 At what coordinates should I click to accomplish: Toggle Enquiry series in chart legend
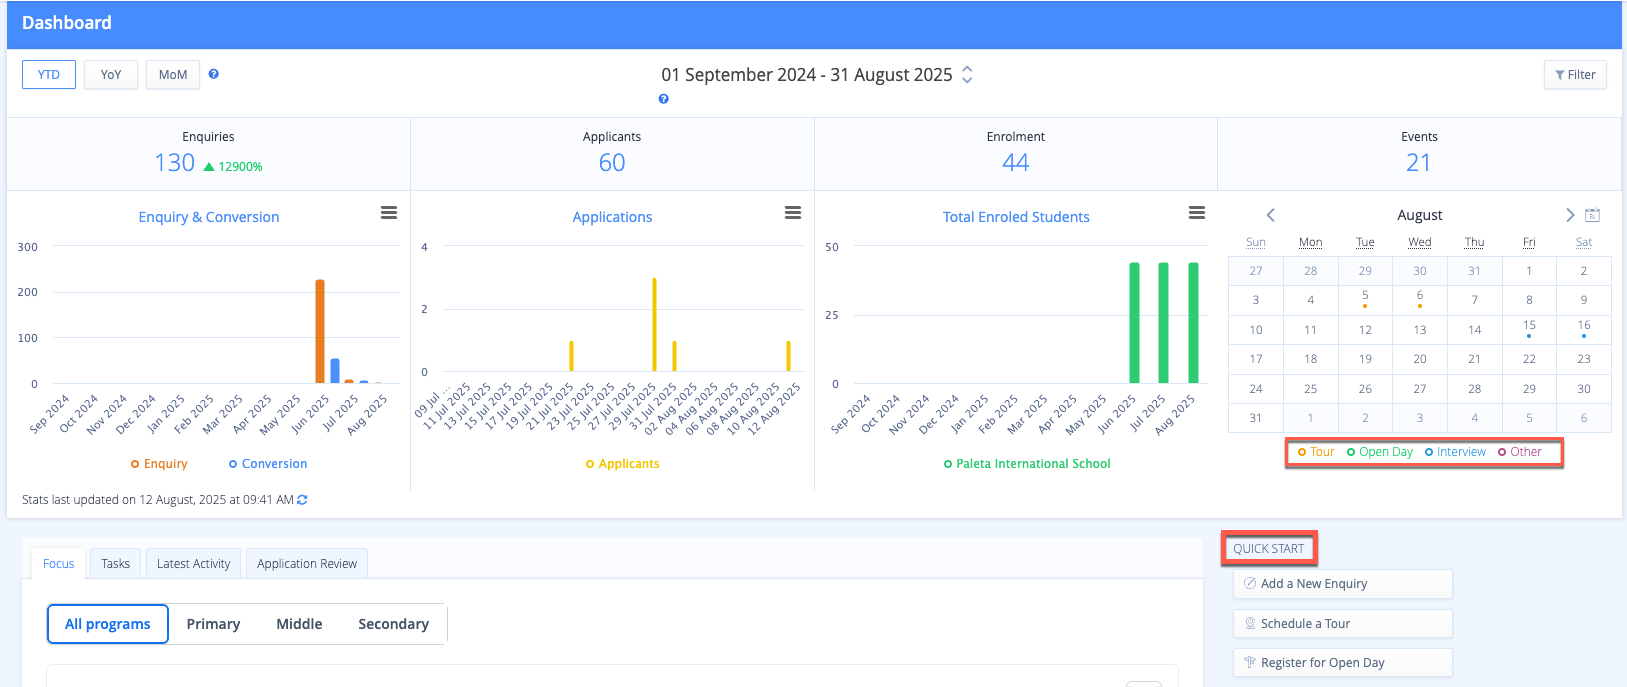[x=160, y=464]
